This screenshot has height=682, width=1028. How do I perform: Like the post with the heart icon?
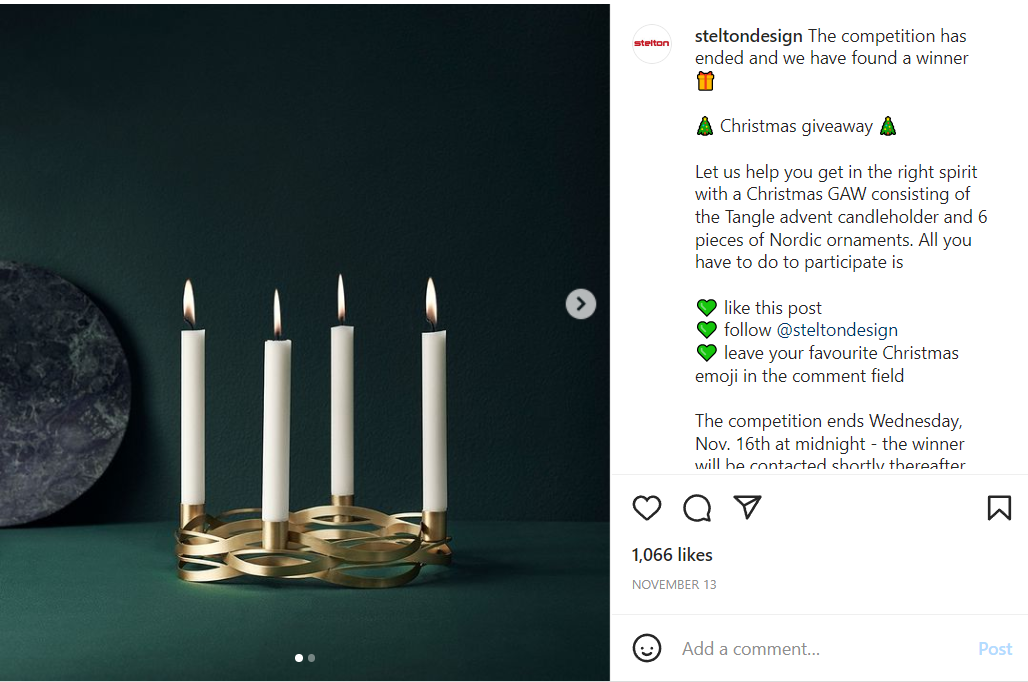[x=647, y=508]
